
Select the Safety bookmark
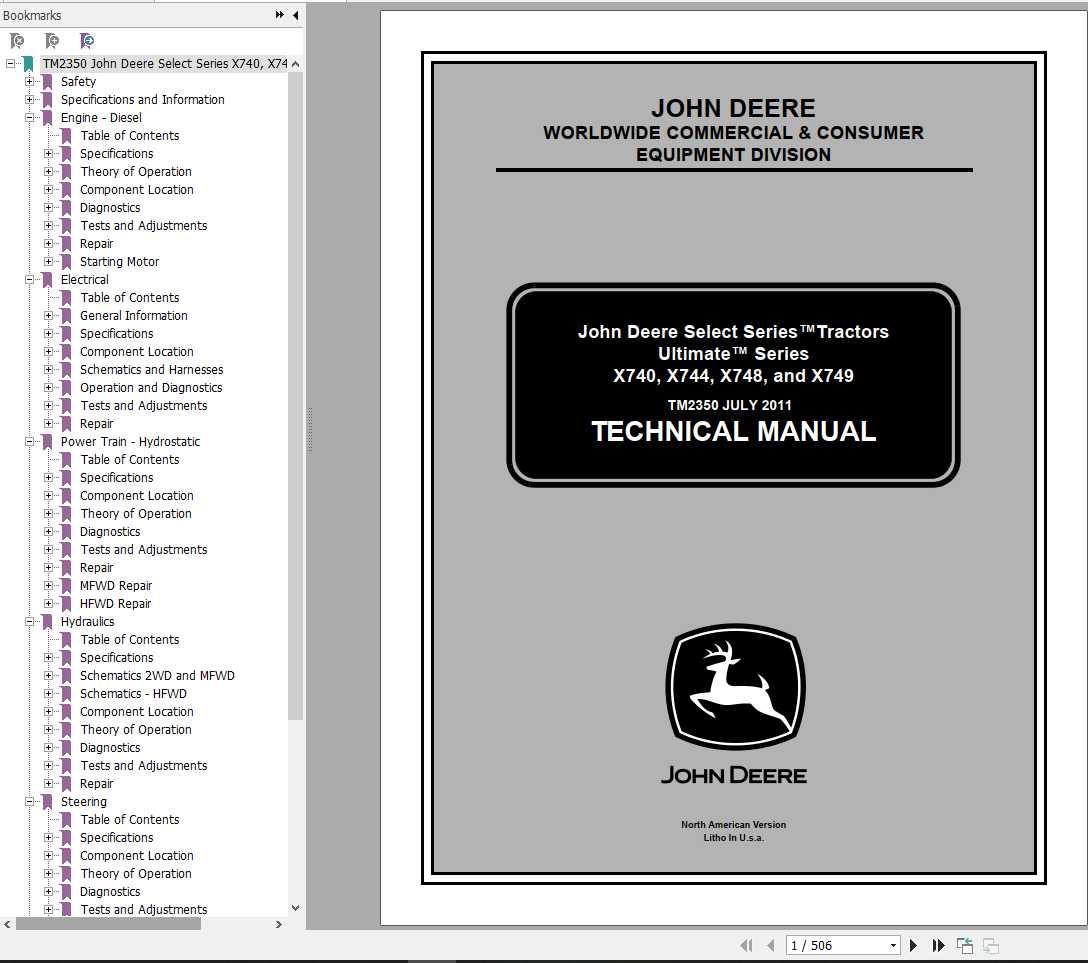click(x=78, y=81)
